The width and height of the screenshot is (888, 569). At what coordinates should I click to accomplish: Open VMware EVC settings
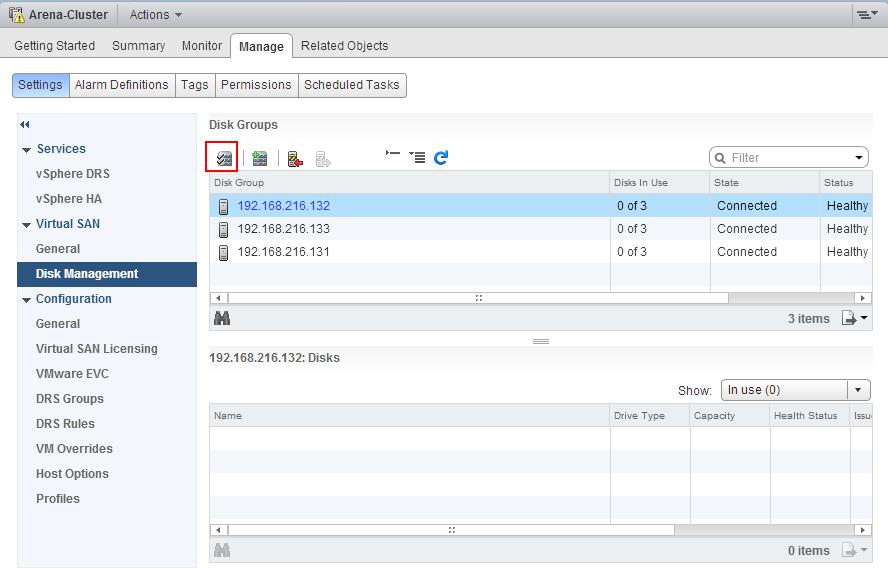point(72,374)
